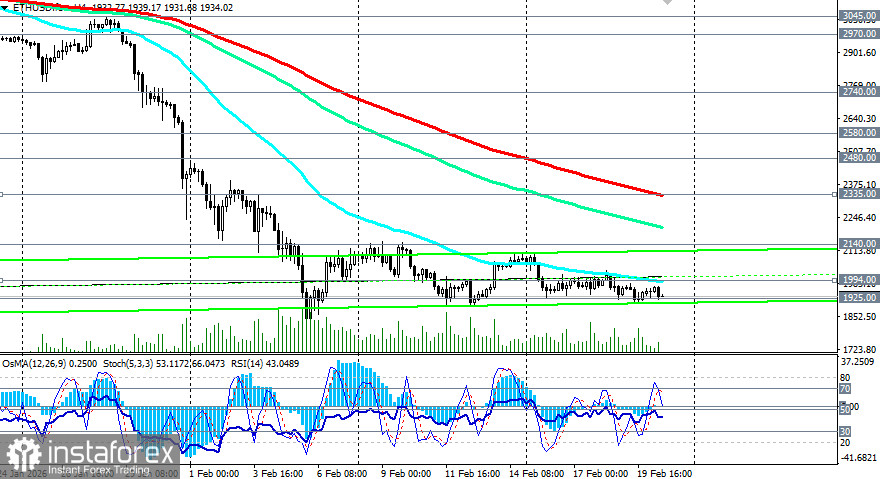
Task: Open the chart menu triangle beside ETHUSD
Action: [5, 8]
